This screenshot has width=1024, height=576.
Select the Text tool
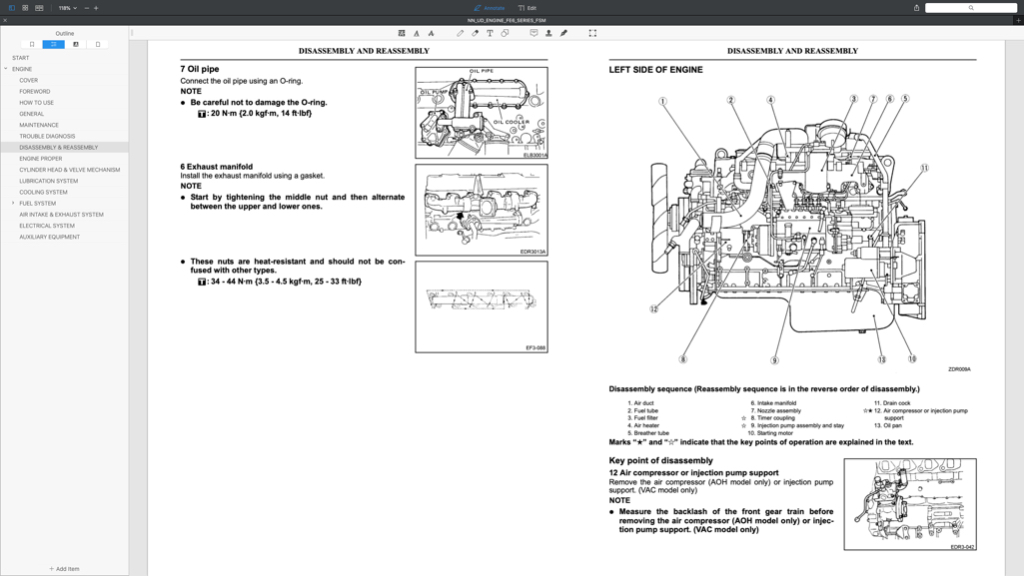pyautogui.click(x=490, y=33)
